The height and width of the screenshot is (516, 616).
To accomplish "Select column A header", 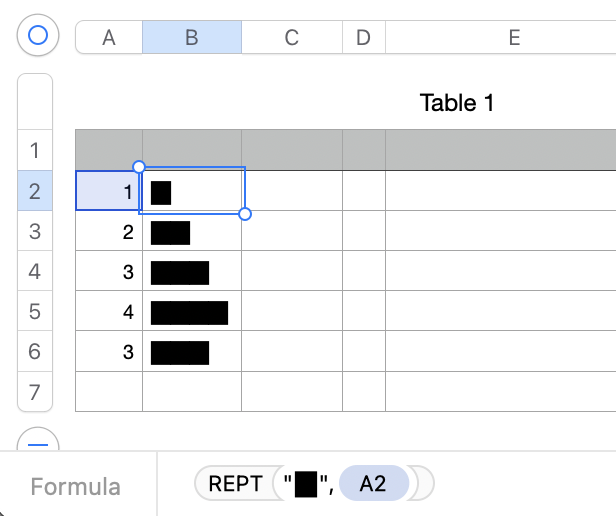I will [x=109, y=38].
